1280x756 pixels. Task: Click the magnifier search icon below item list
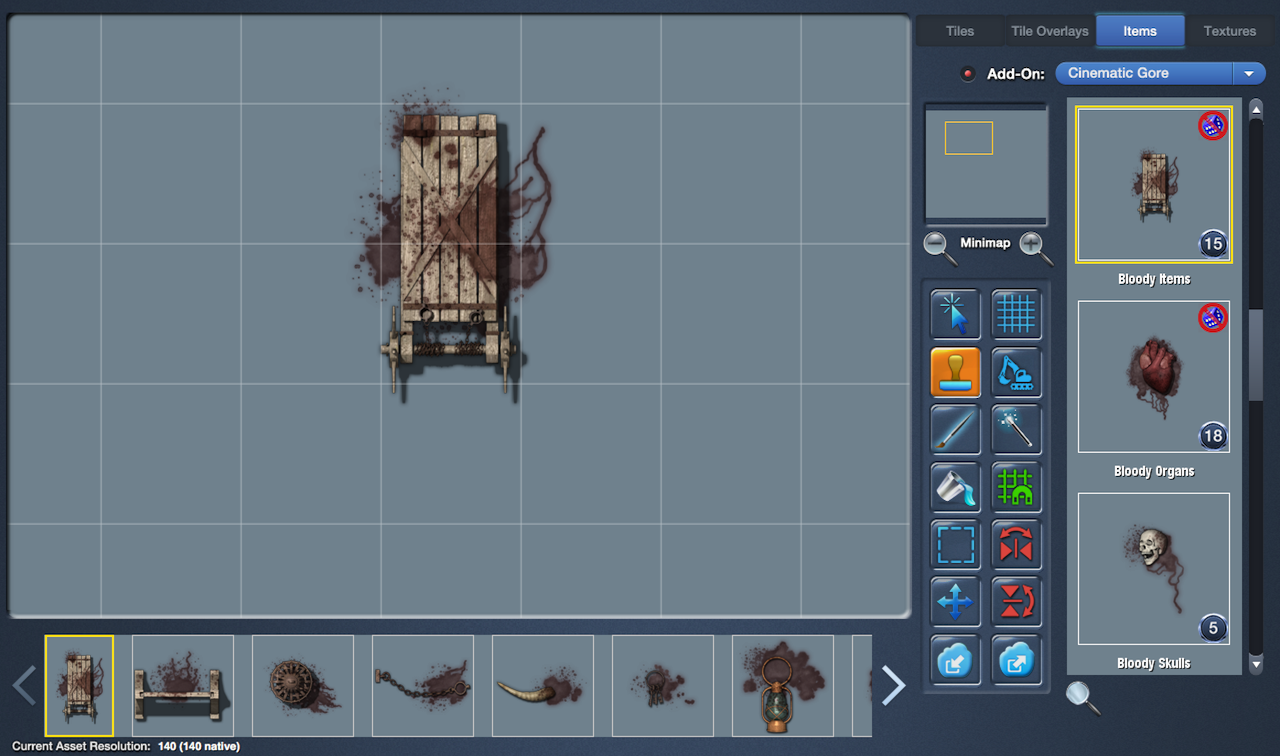pyautogui.click(x=1082, y=697)
